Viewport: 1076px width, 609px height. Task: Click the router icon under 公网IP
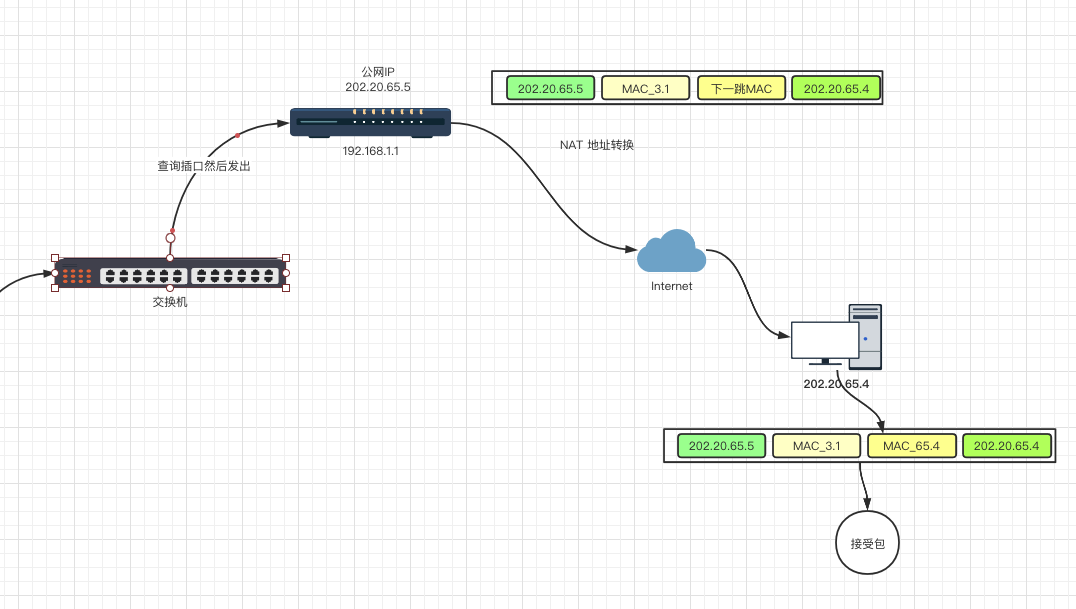[x=370, y=122]
